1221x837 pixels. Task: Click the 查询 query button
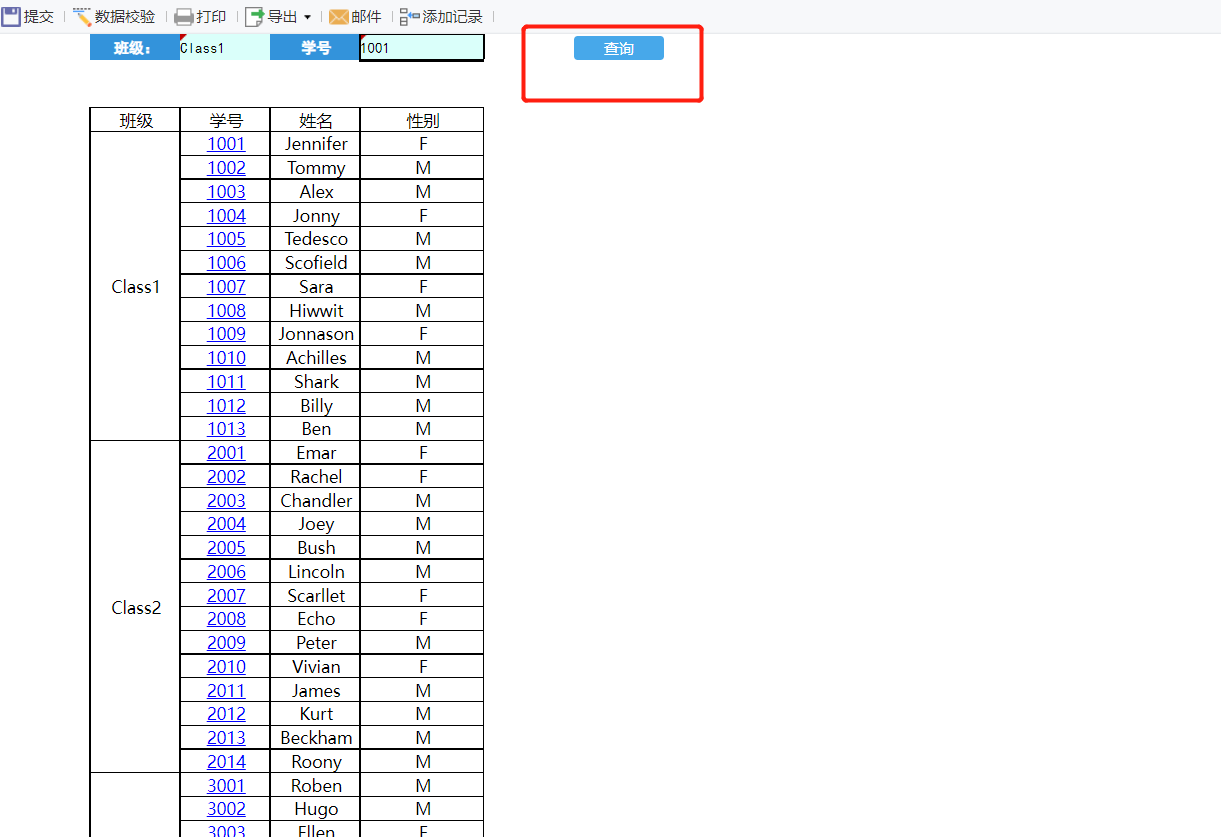619,48
